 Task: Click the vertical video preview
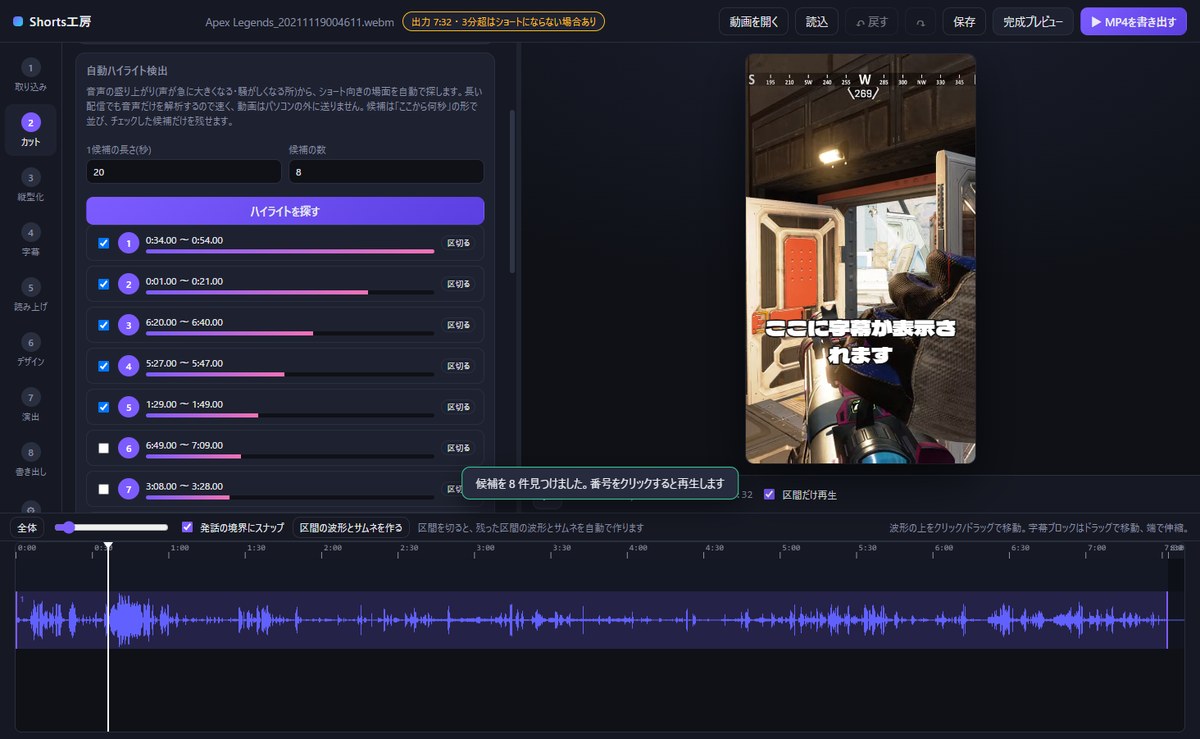coord(860,258)
